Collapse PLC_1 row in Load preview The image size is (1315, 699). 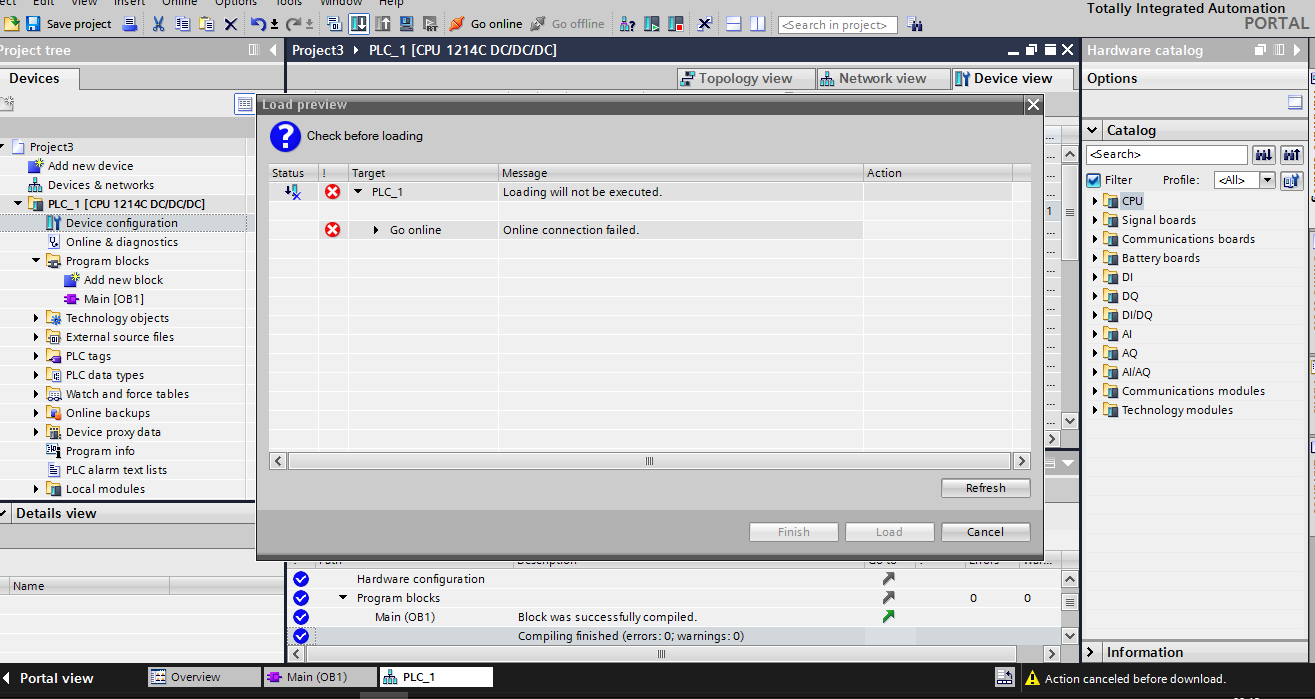[x=358, y=192]
